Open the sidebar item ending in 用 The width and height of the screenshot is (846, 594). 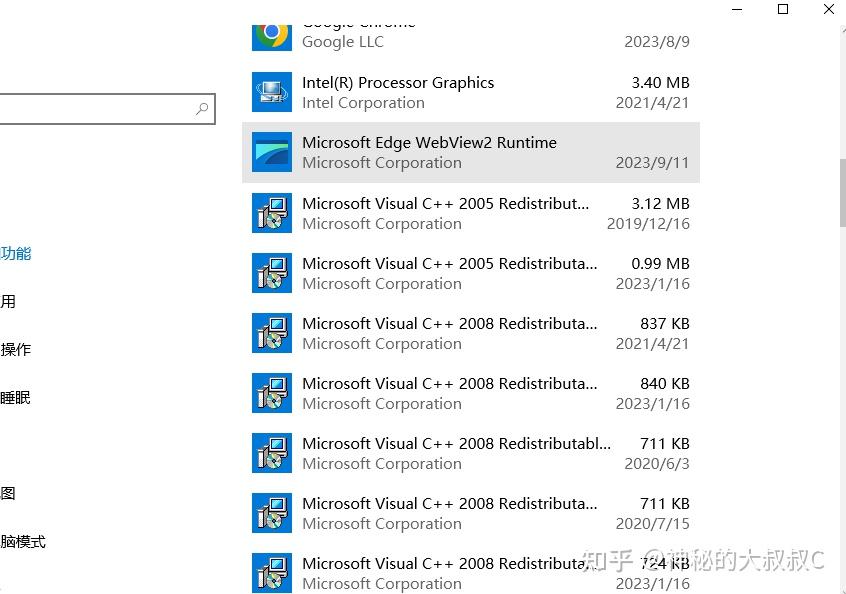pos(8,302)
